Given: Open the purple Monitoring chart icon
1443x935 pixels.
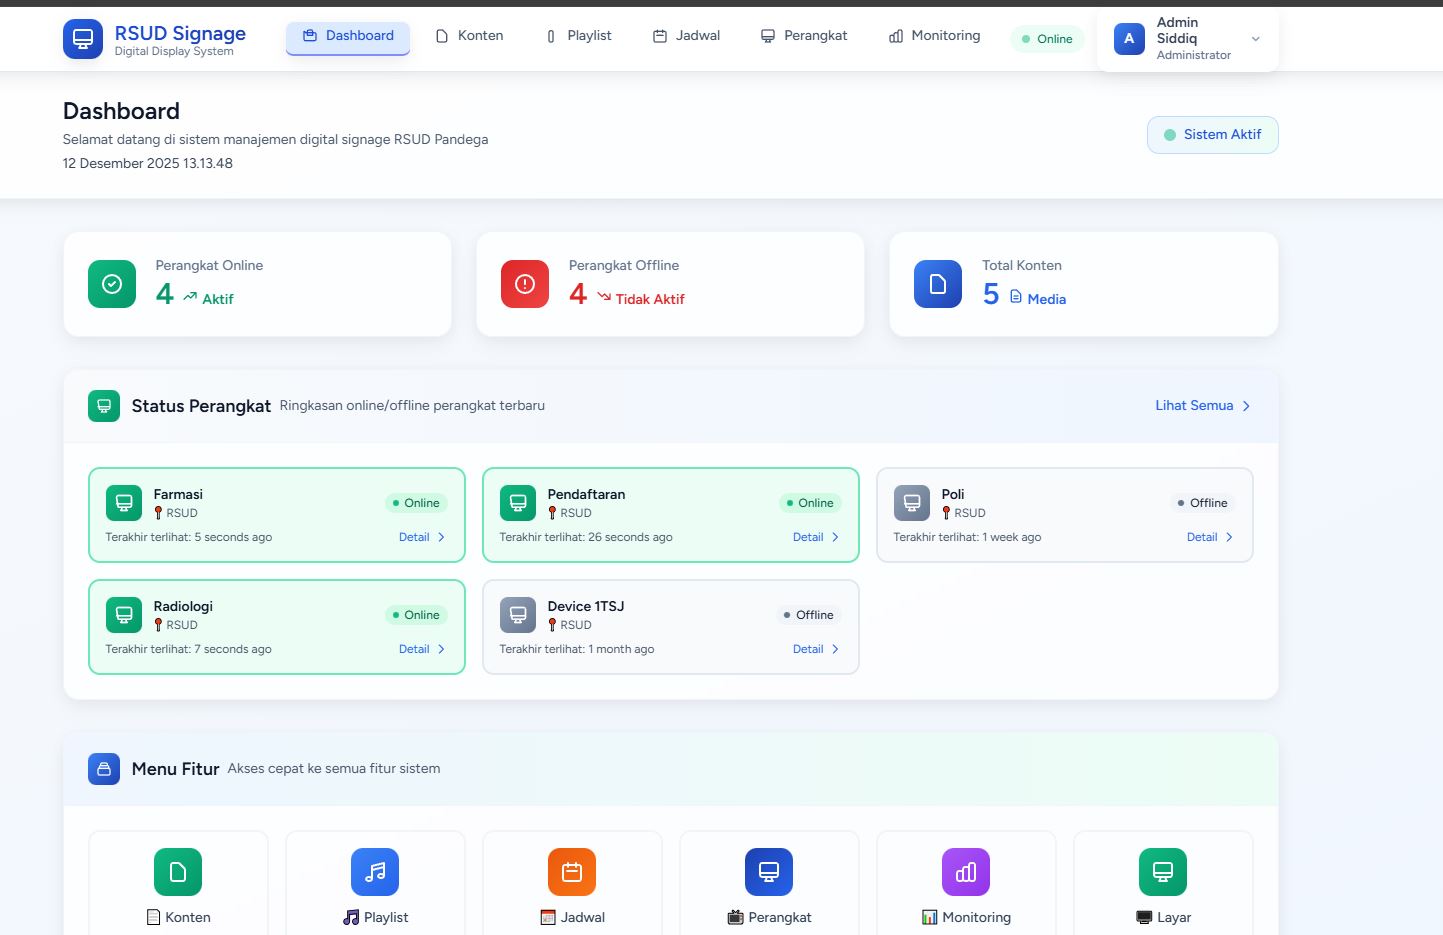Looking at the screenshot, I should (966, 872).
